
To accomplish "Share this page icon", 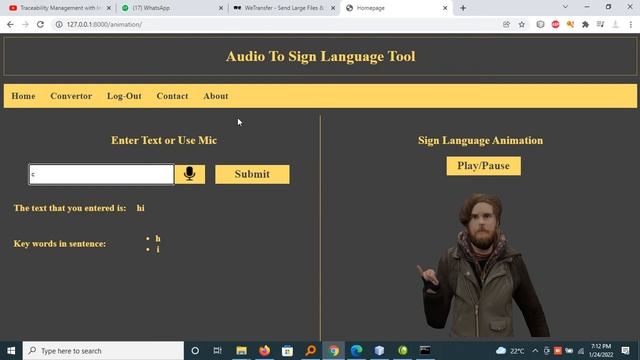I will click(x=507, y=24).
